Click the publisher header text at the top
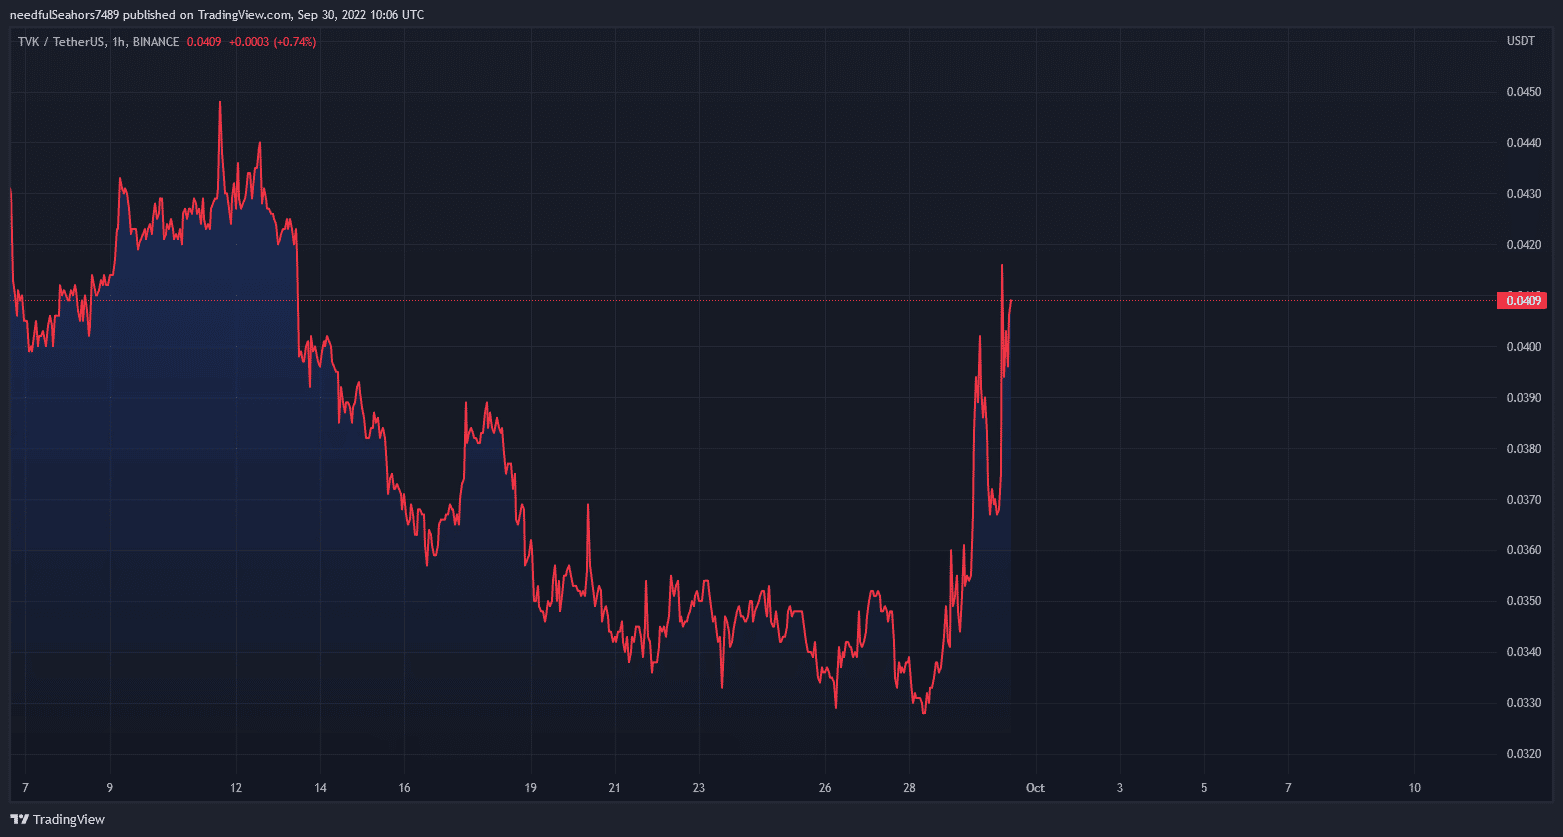Viewport: 1563px width, 837px height. [x=216, y=14]
